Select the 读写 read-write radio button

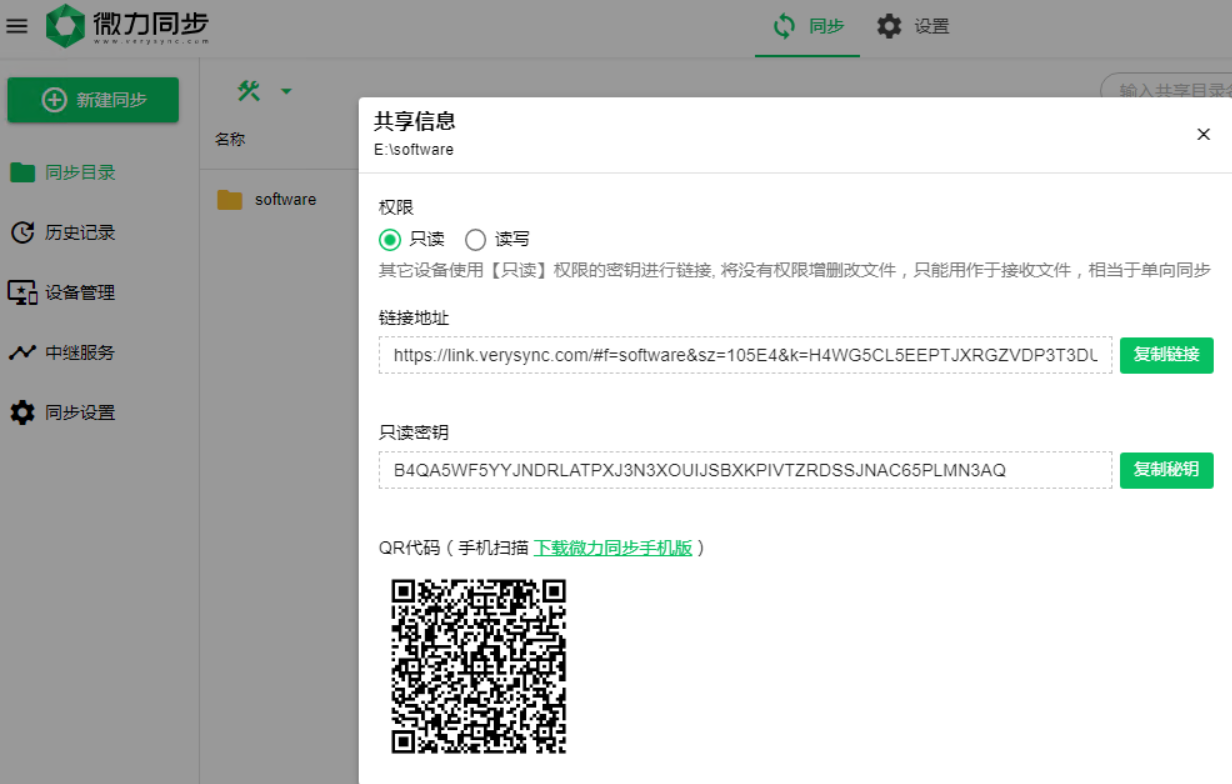click(476, 240)
